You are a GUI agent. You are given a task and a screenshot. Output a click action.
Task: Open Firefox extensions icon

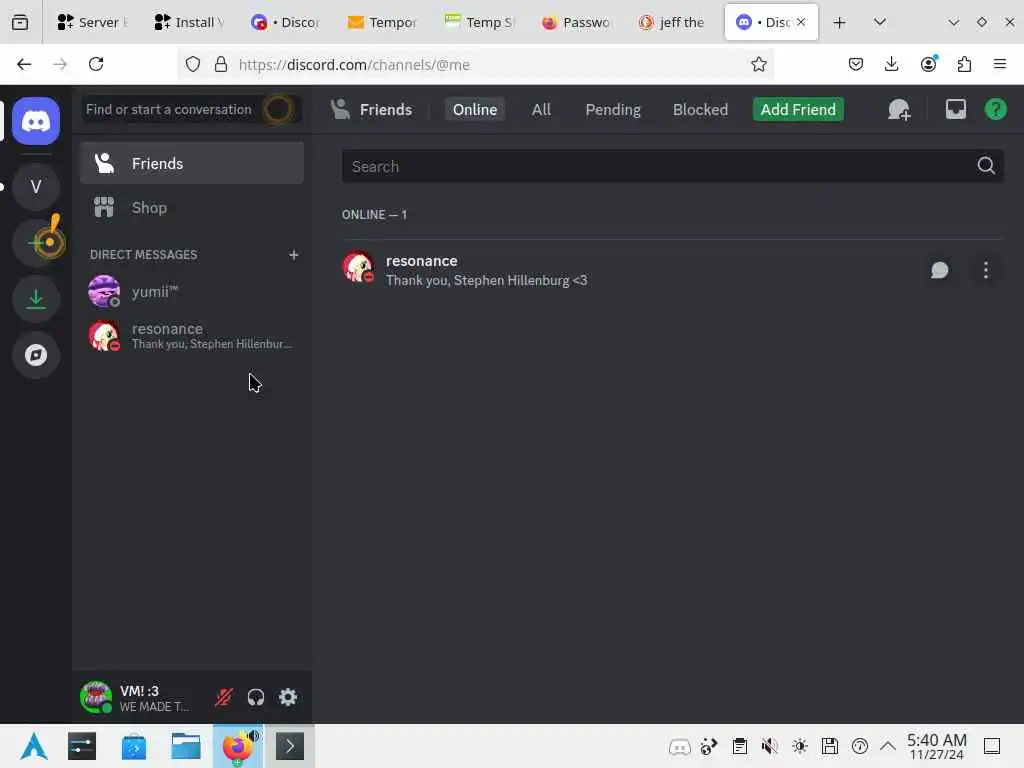click(964, 64)
